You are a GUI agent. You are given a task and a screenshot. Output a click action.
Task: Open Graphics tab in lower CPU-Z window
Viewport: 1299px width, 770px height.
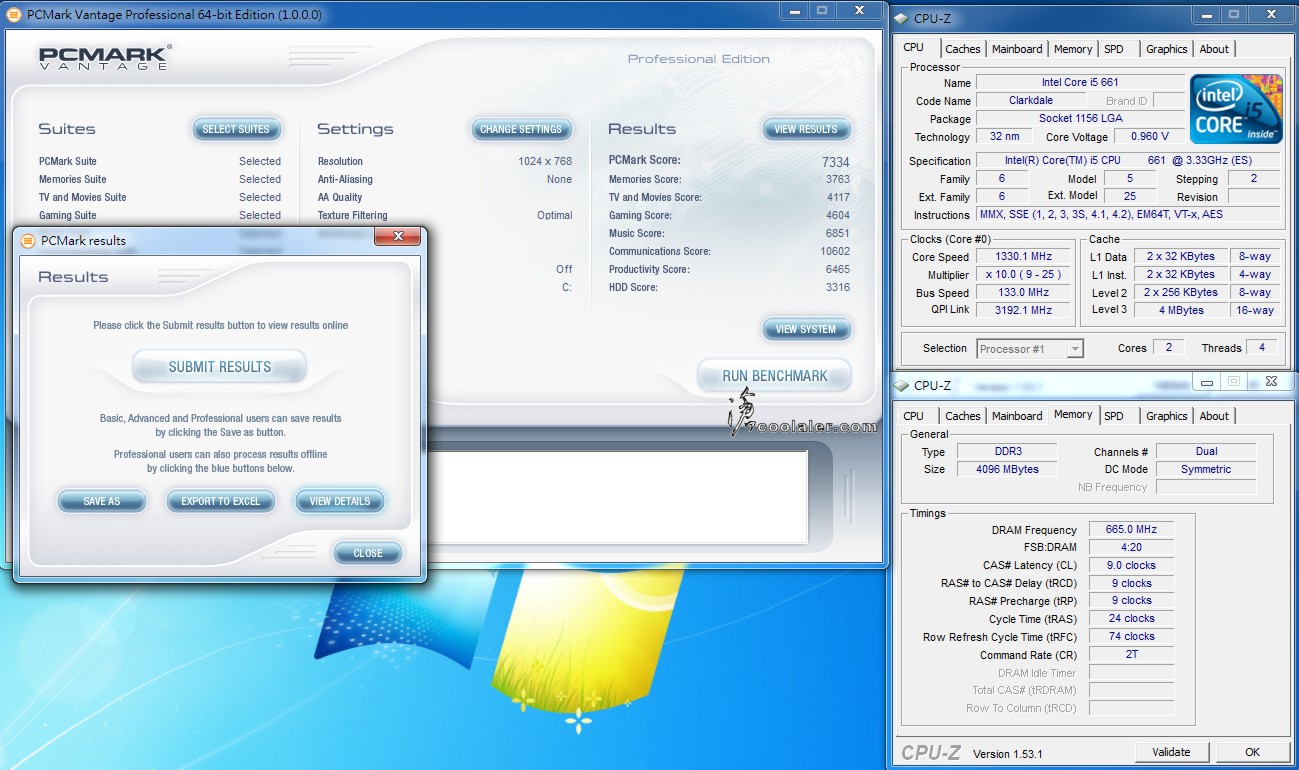1167,416
